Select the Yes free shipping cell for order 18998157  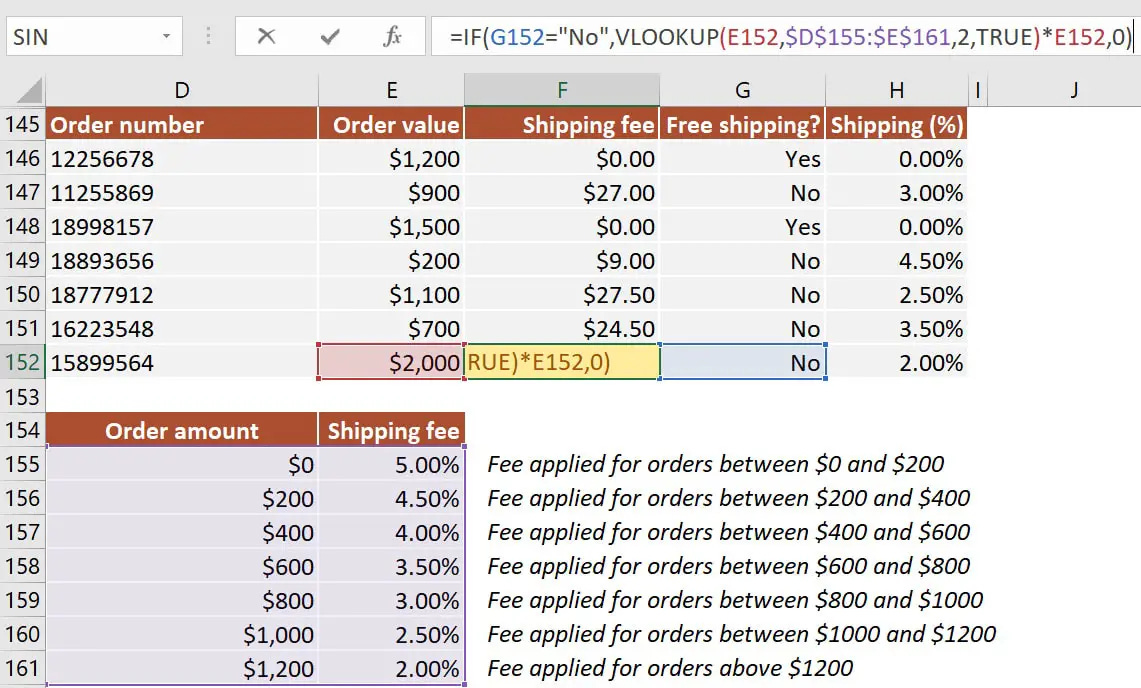tap(743, 226)
